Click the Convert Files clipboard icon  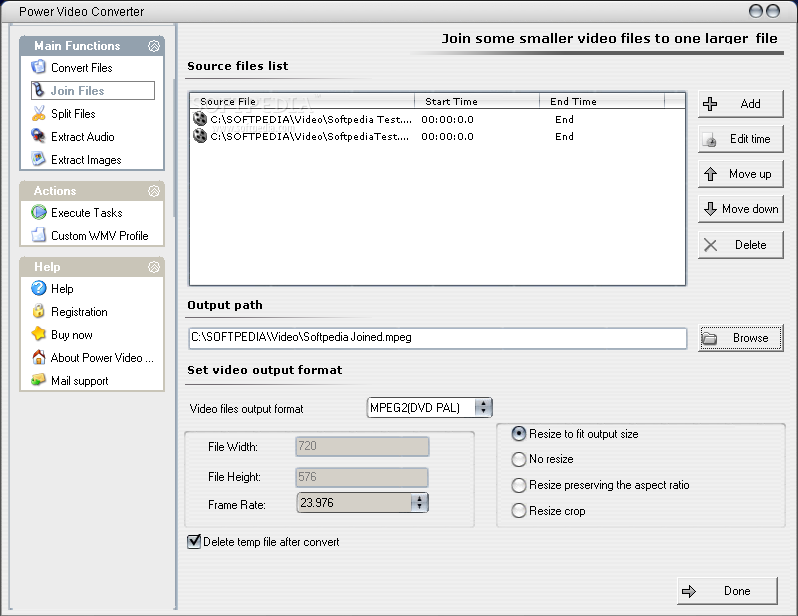39,67
